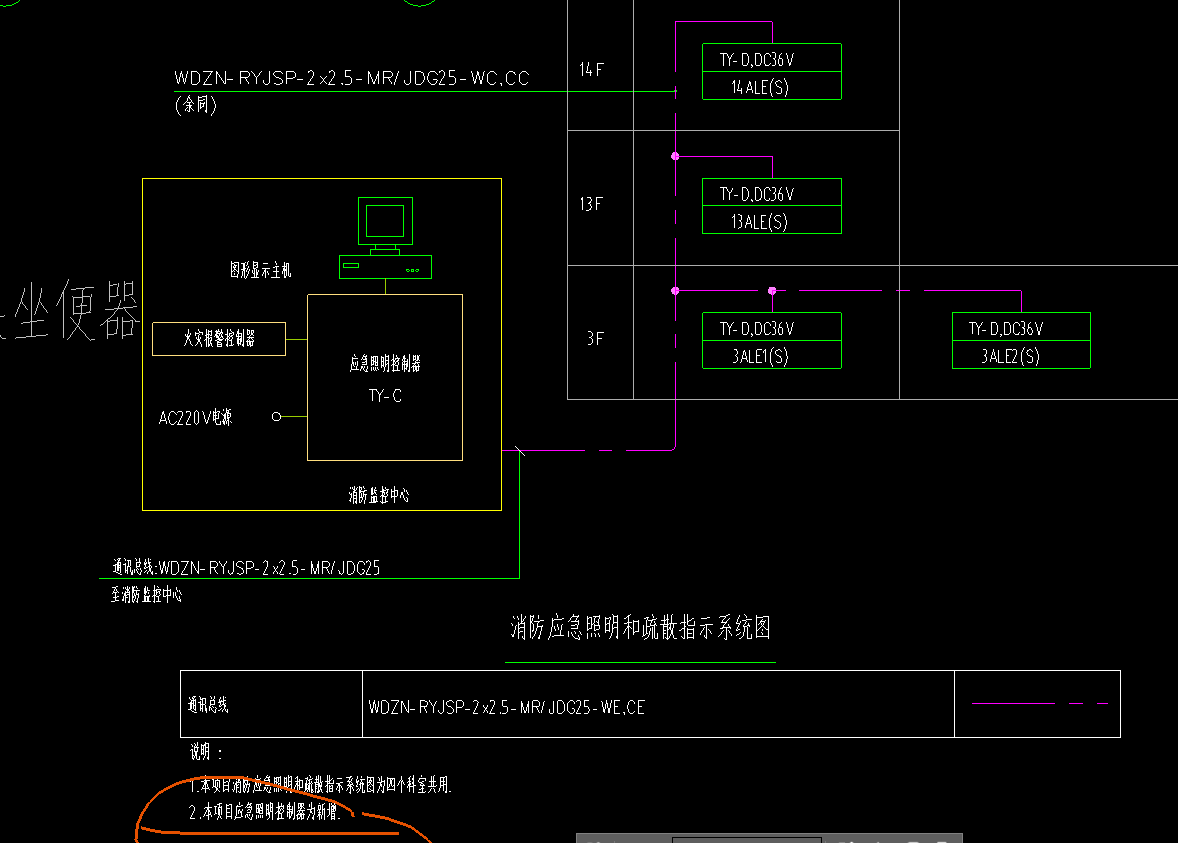
Task: Click the (余同) note text
Action: point(196,104)
